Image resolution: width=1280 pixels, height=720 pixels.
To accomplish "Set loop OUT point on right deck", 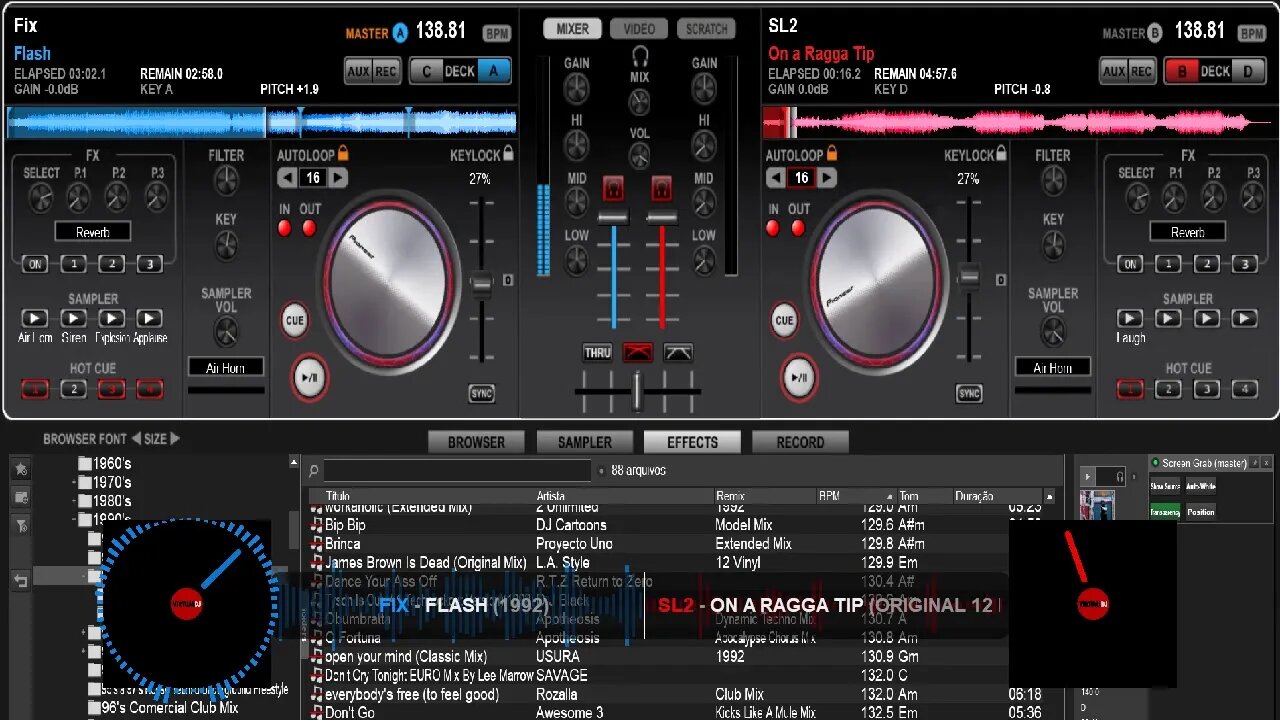I will tap(798, 228).
